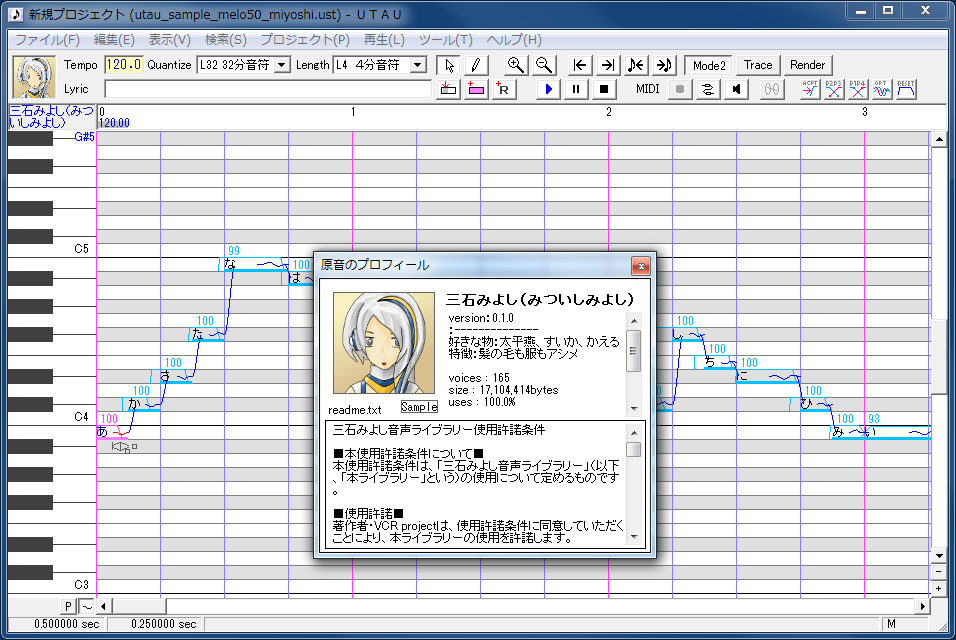Open the Help menu (ヘルプ)
Viewport: 956px width, 640px height.
tap(514, 40)
